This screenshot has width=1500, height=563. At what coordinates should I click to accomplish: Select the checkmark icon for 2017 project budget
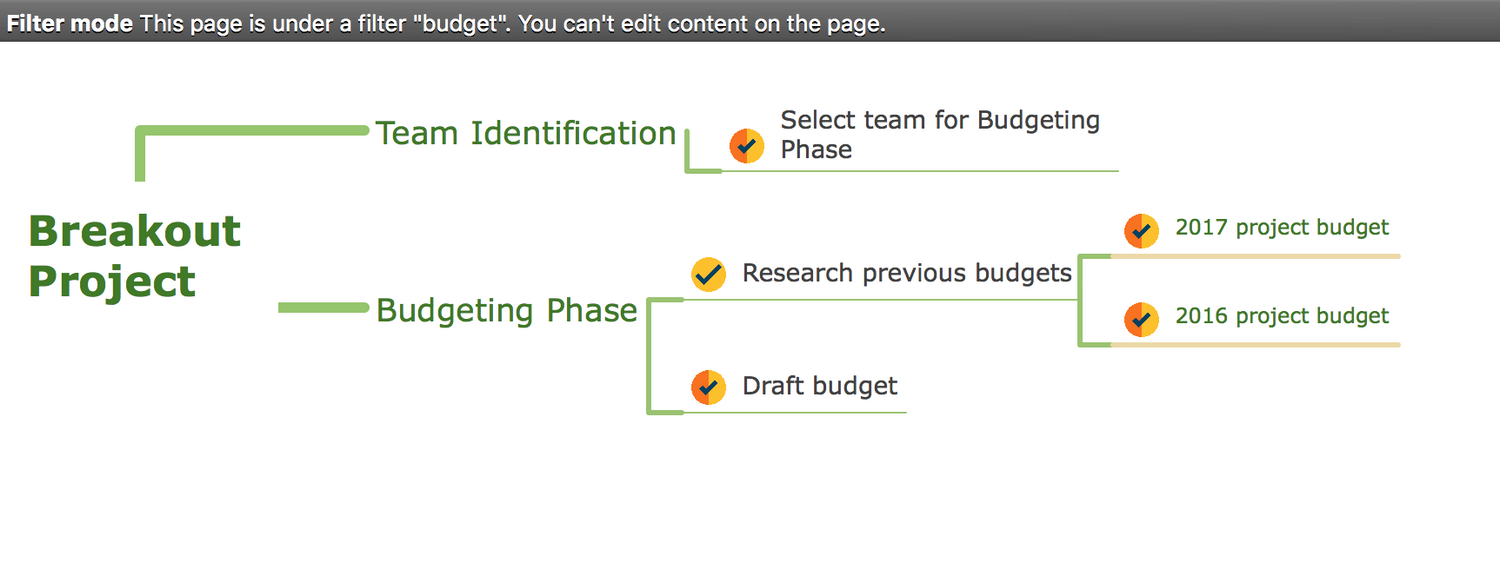pyautogui.click(x=1141, y=231)
